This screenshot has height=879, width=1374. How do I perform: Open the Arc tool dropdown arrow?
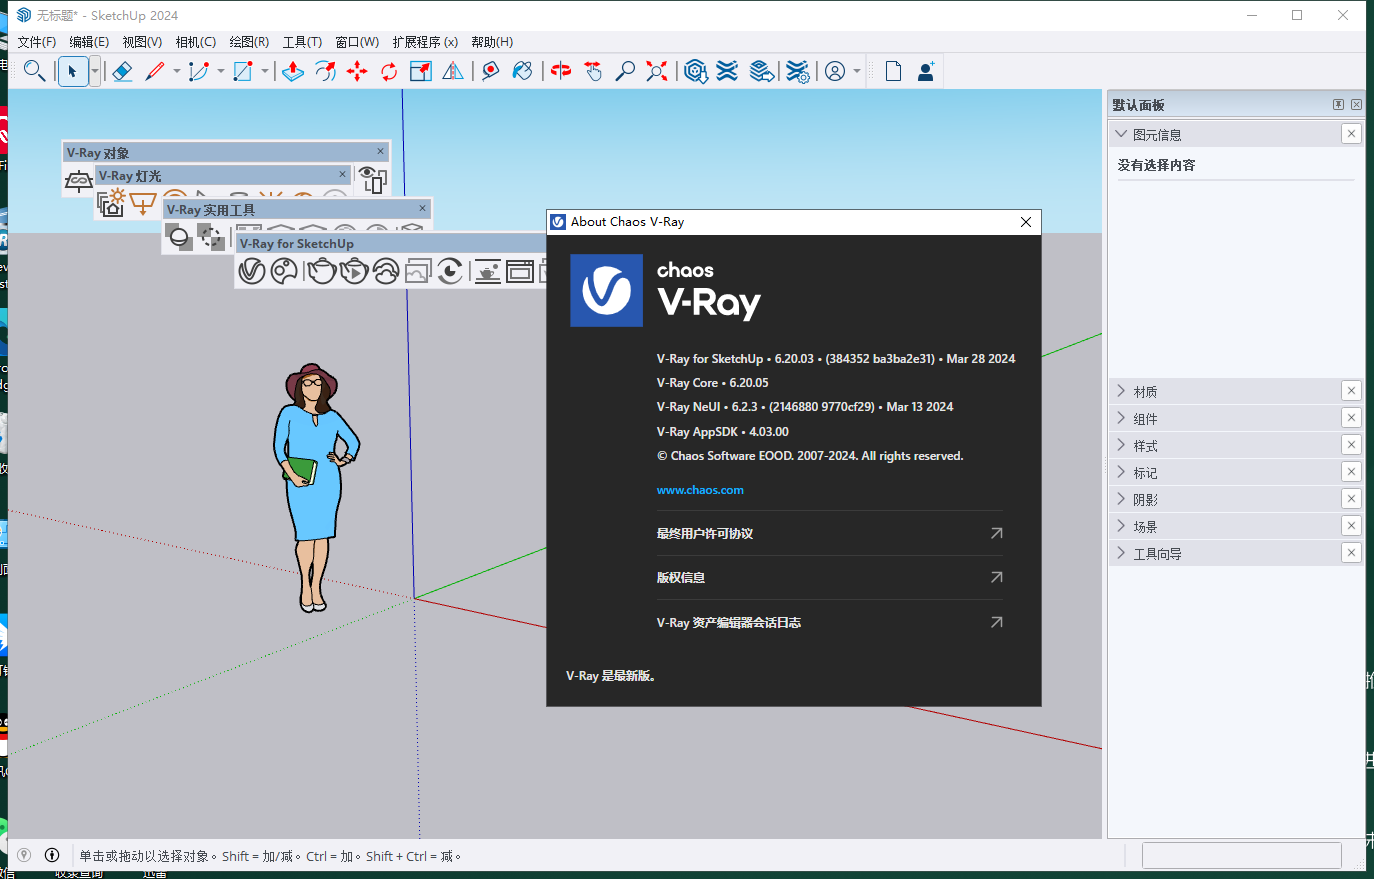(221, 71)
